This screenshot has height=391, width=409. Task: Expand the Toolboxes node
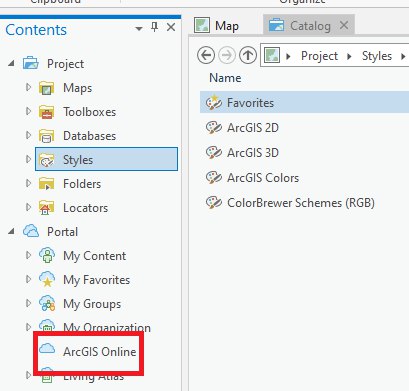click(x=28, y=111)
